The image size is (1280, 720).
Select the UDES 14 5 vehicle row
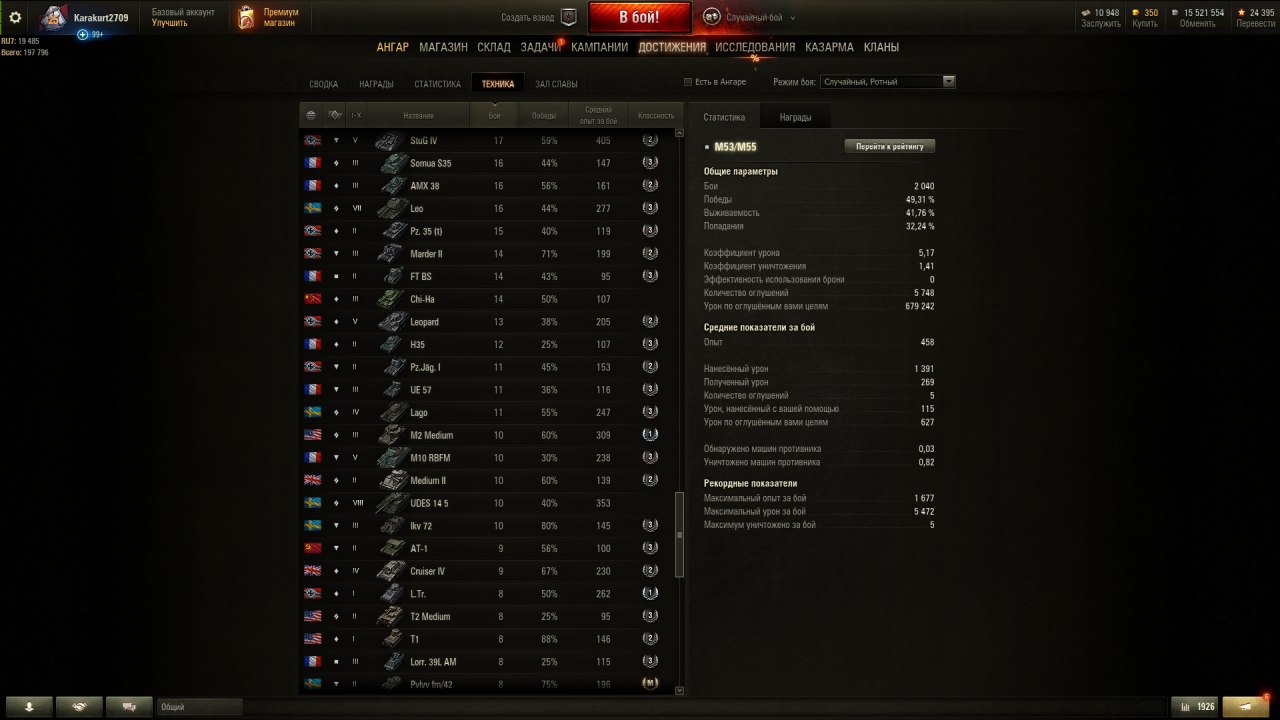click(492, 503)
